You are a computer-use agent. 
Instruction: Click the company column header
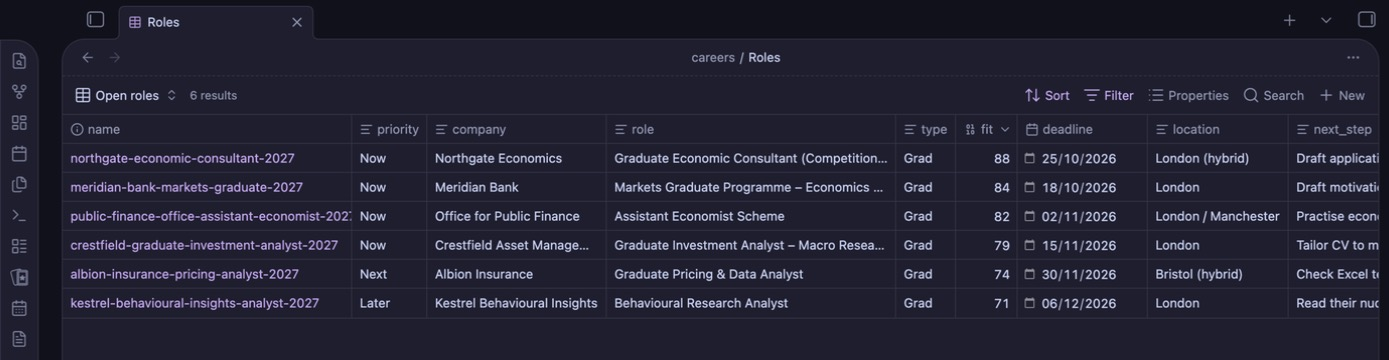[516, 130]
